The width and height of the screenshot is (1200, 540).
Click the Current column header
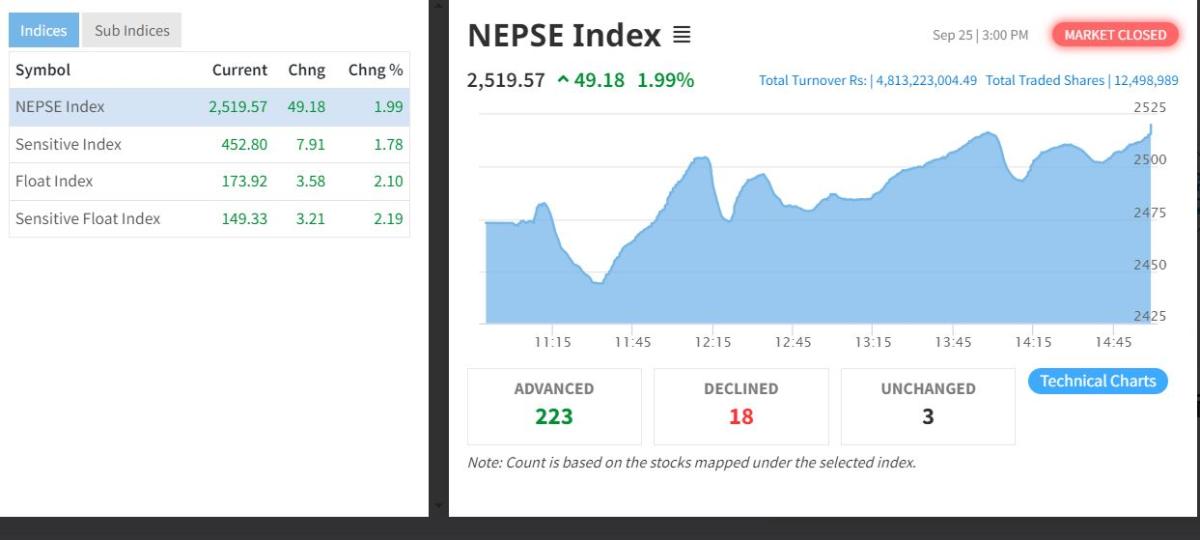pyautogui.click(x=239, y=70)
